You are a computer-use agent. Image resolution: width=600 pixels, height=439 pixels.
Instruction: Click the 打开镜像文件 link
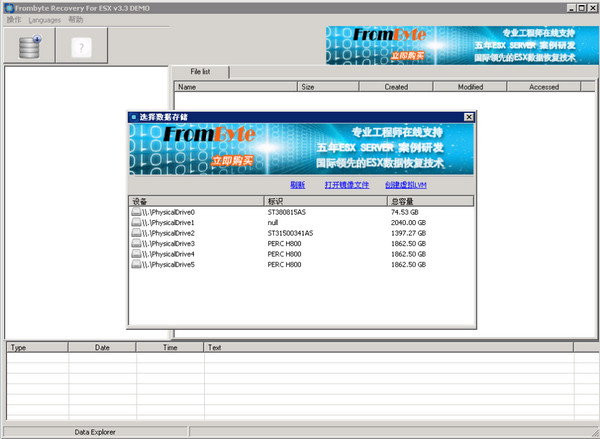[x=347, y=185]
